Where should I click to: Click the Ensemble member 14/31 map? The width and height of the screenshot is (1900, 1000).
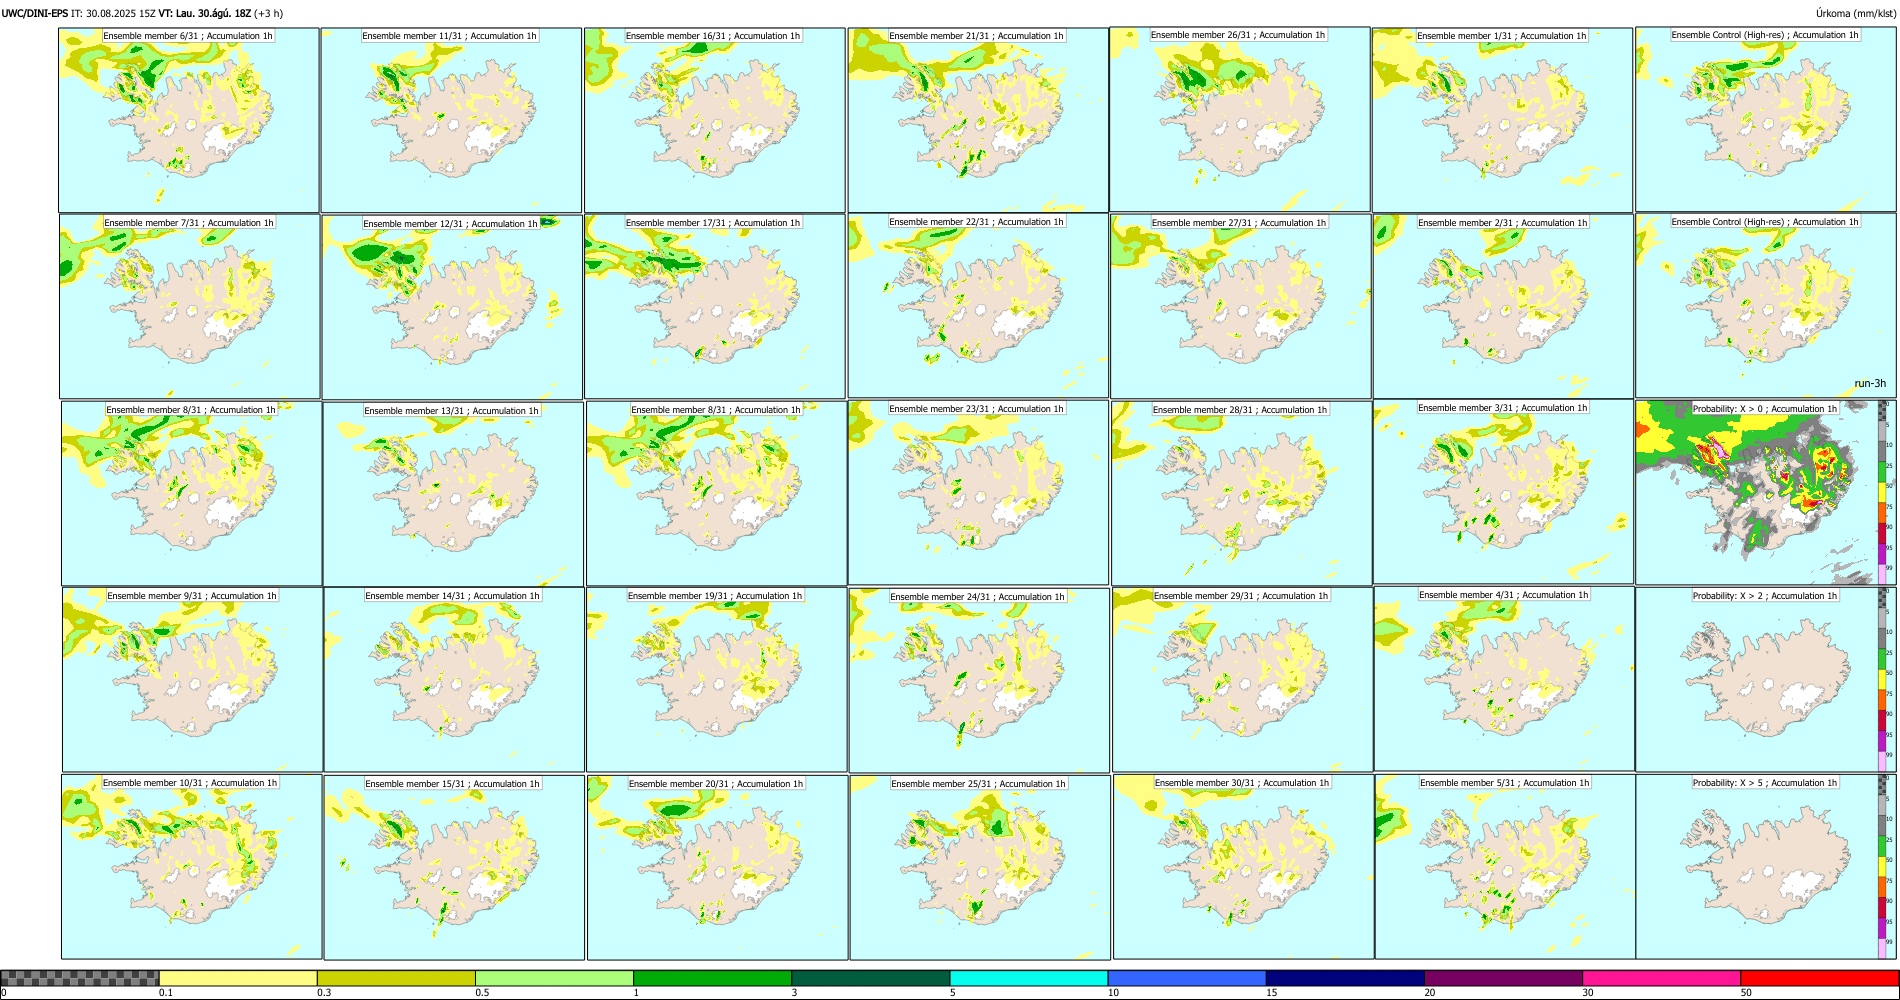tap(454, 680)
